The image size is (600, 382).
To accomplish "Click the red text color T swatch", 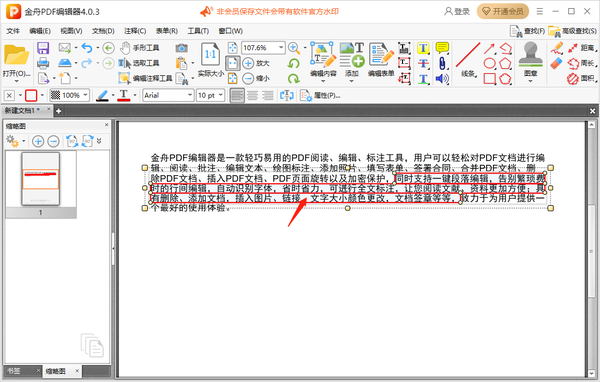I will [x=124, y=95].
